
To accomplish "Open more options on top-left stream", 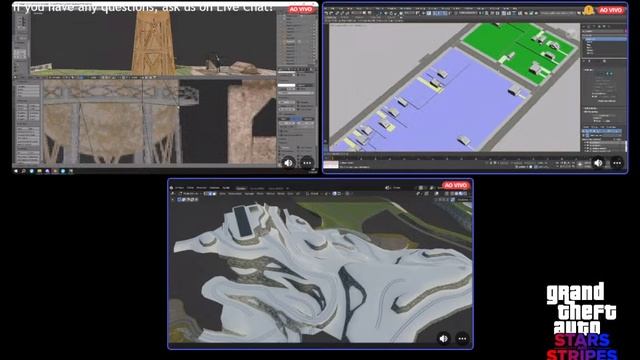I will coord(307,163).
